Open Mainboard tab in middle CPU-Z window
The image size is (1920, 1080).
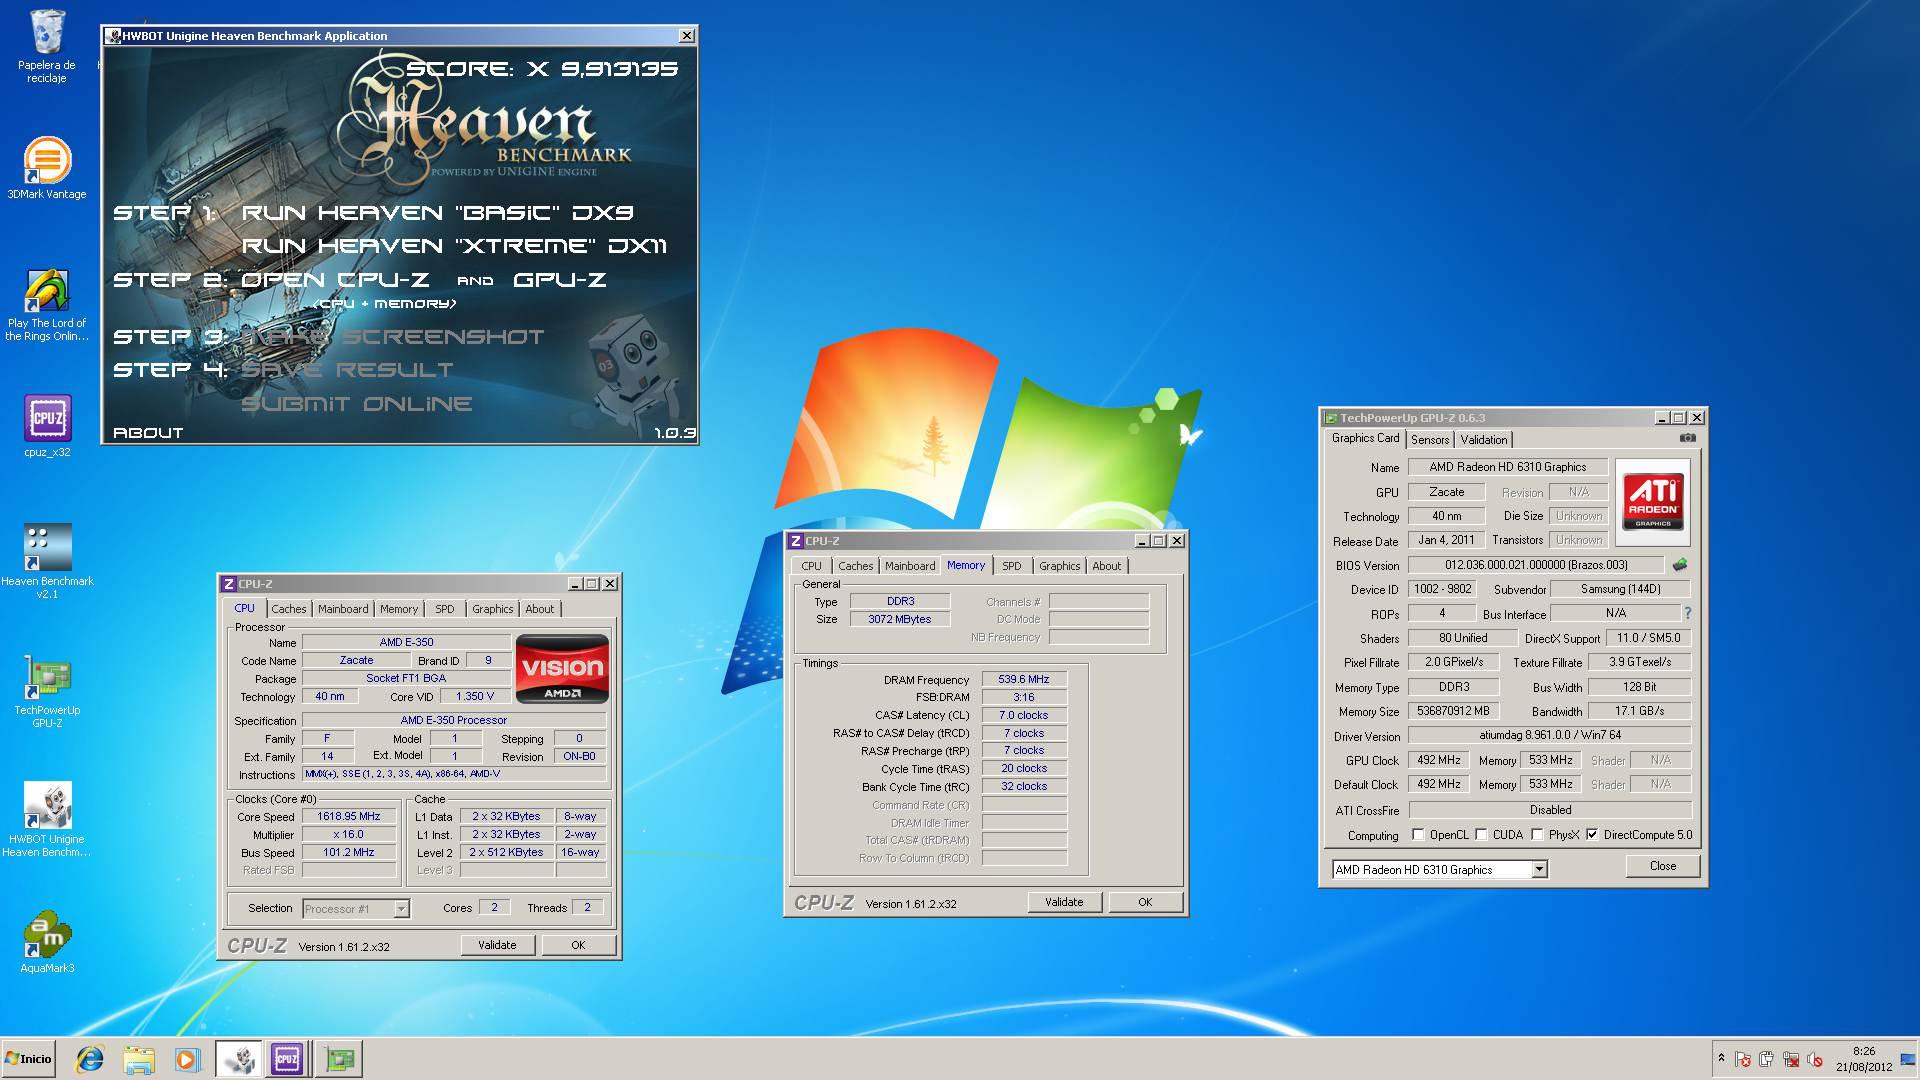pos(910,566)
